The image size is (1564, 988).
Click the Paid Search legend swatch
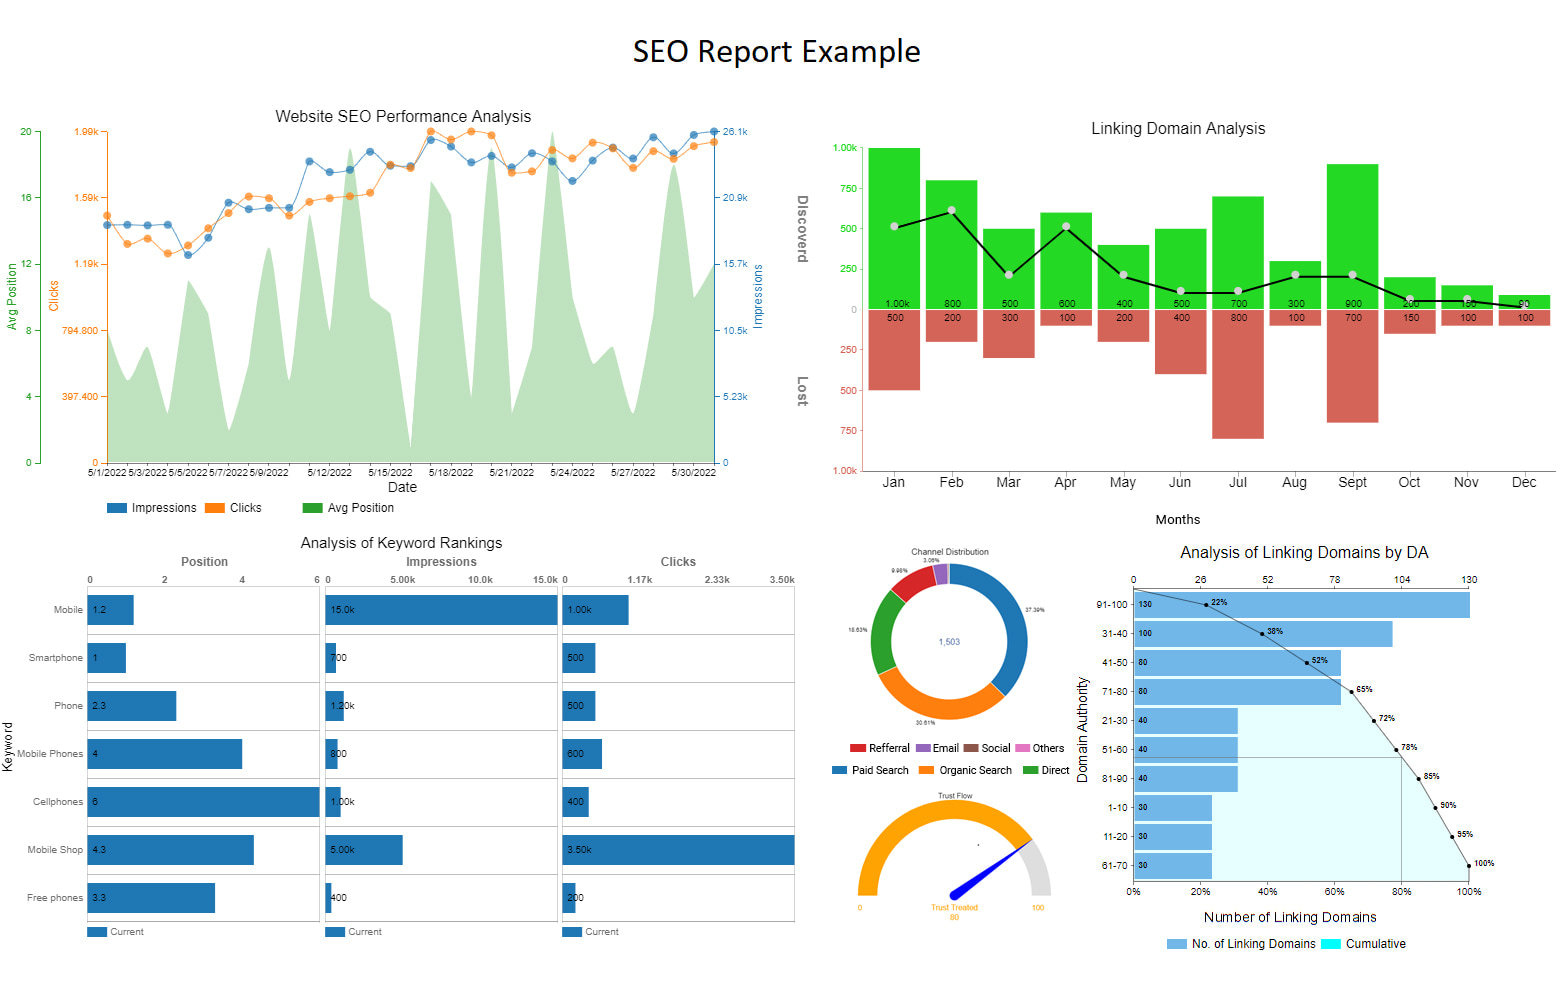840,771
